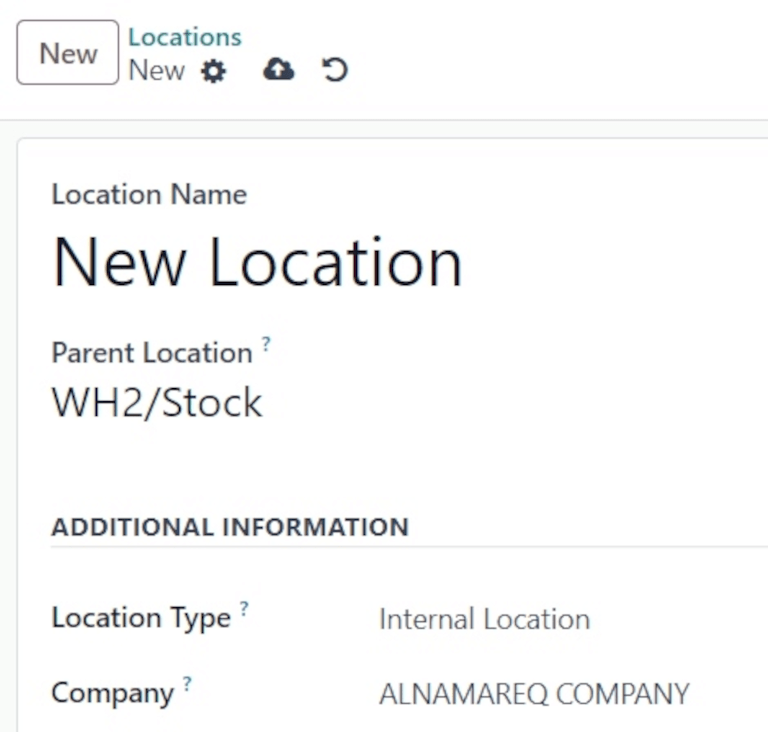
Task: Click the 'Company' label
Action: (x=113, y=693)
